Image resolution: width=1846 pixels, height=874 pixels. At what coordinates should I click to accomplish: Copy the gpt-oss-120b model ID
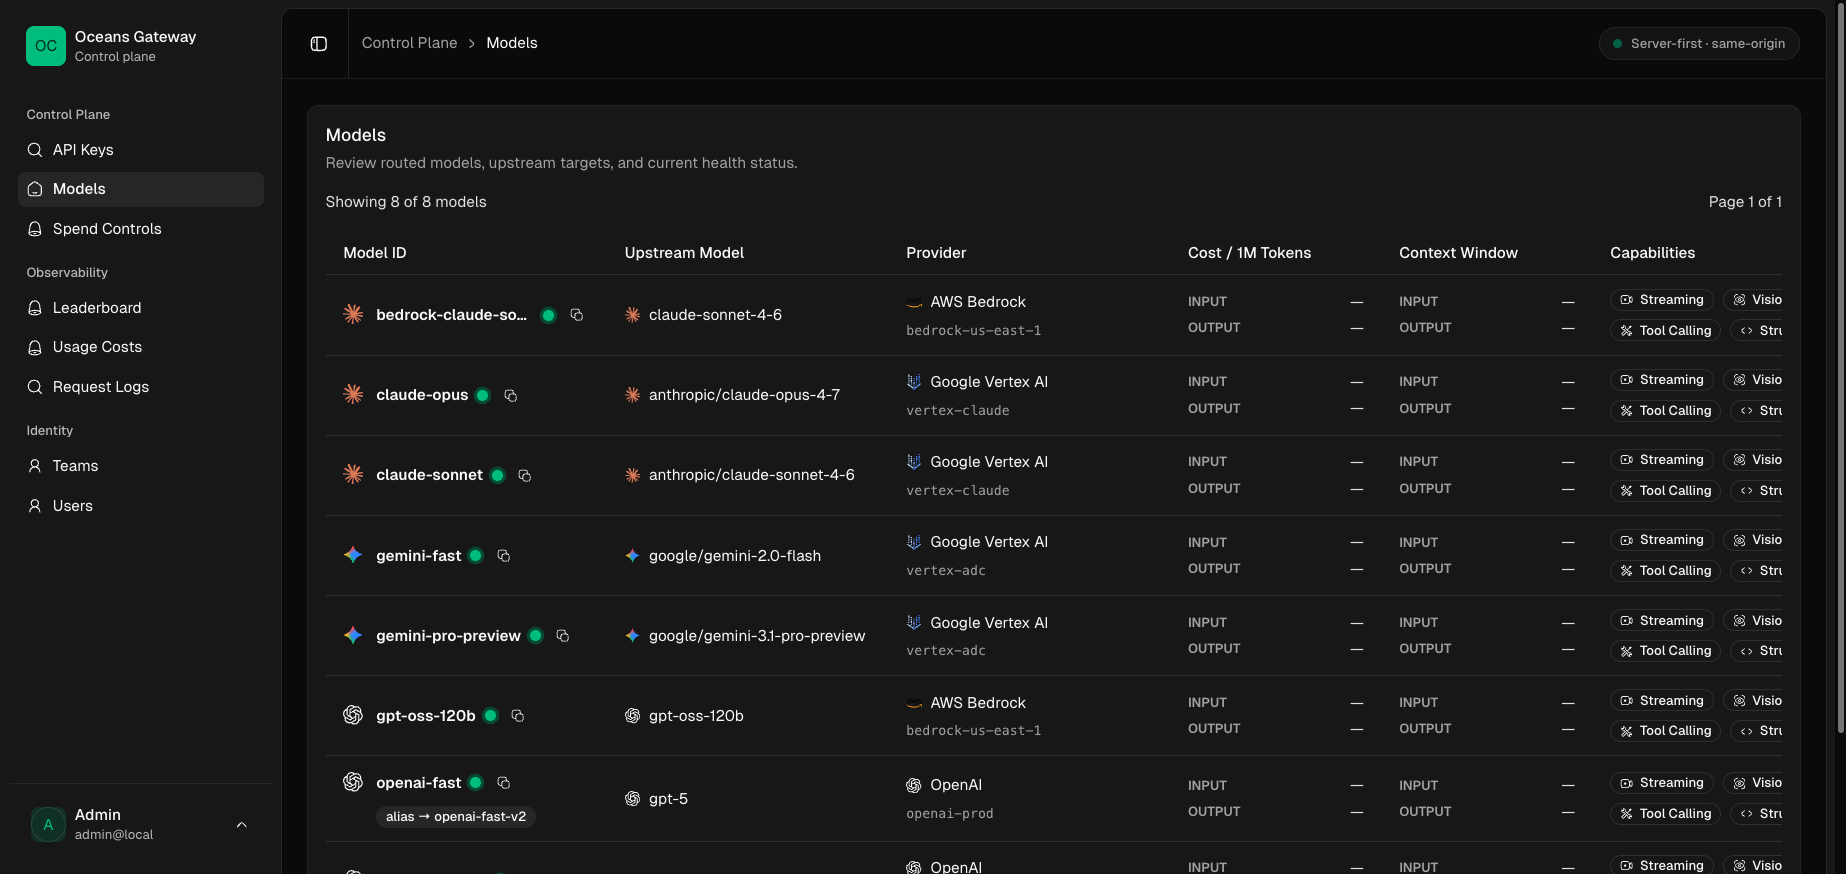click(518, 716)
